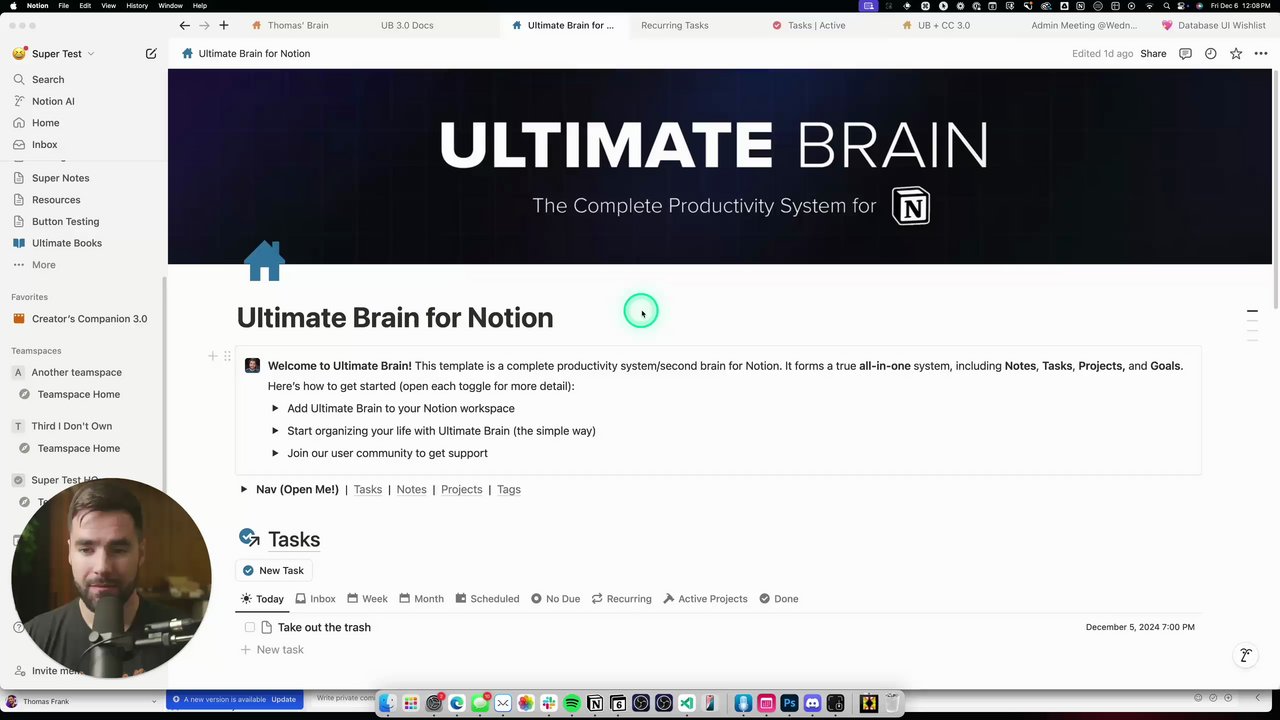Select the No Due view tab
The width and height of the screenshot is (1280, 720).
(x=555, y=599)
